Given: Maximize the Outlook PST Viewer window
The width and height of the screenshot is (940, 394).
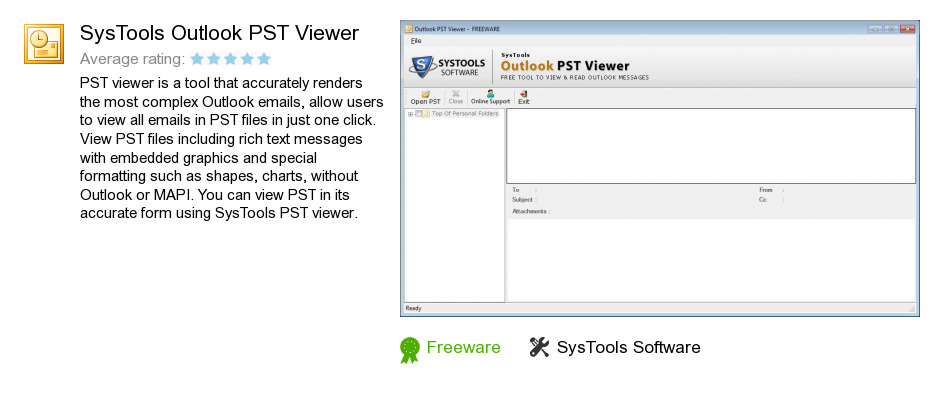Looking at the screenshot, I should point(891,29).
